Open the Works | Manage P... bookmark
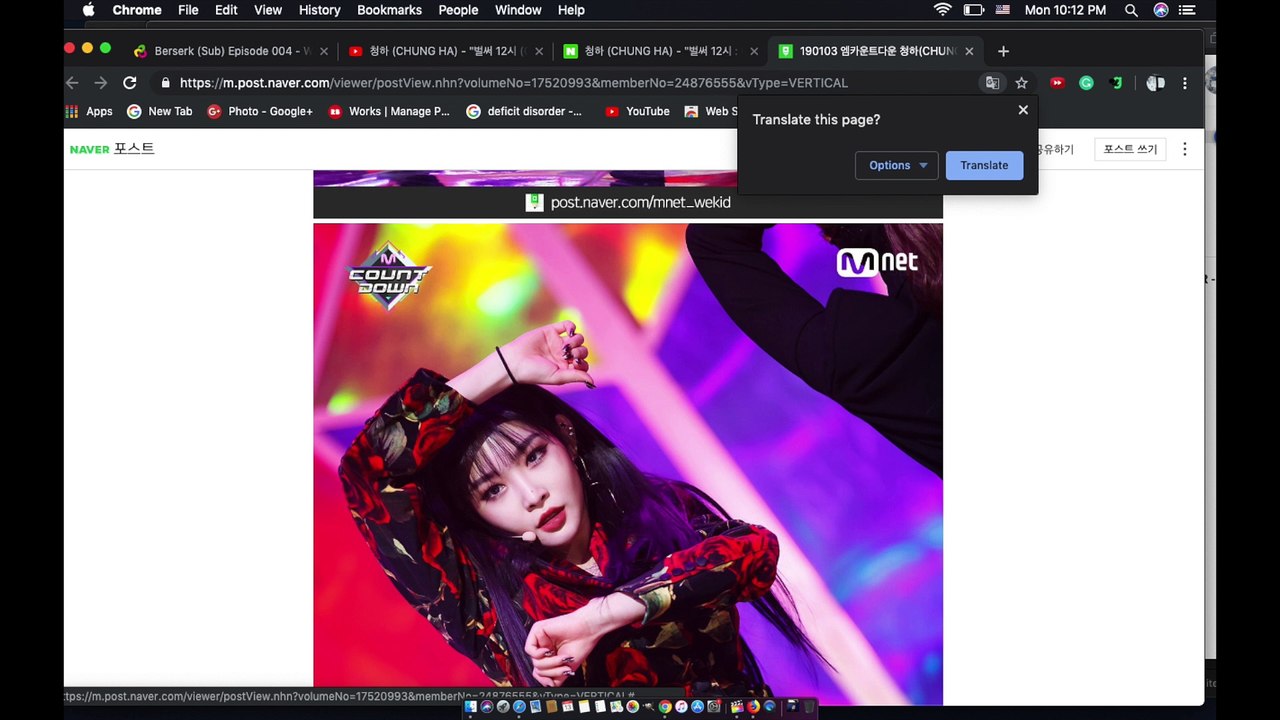Screen dimensions: 1280x720 coord(390,111)
